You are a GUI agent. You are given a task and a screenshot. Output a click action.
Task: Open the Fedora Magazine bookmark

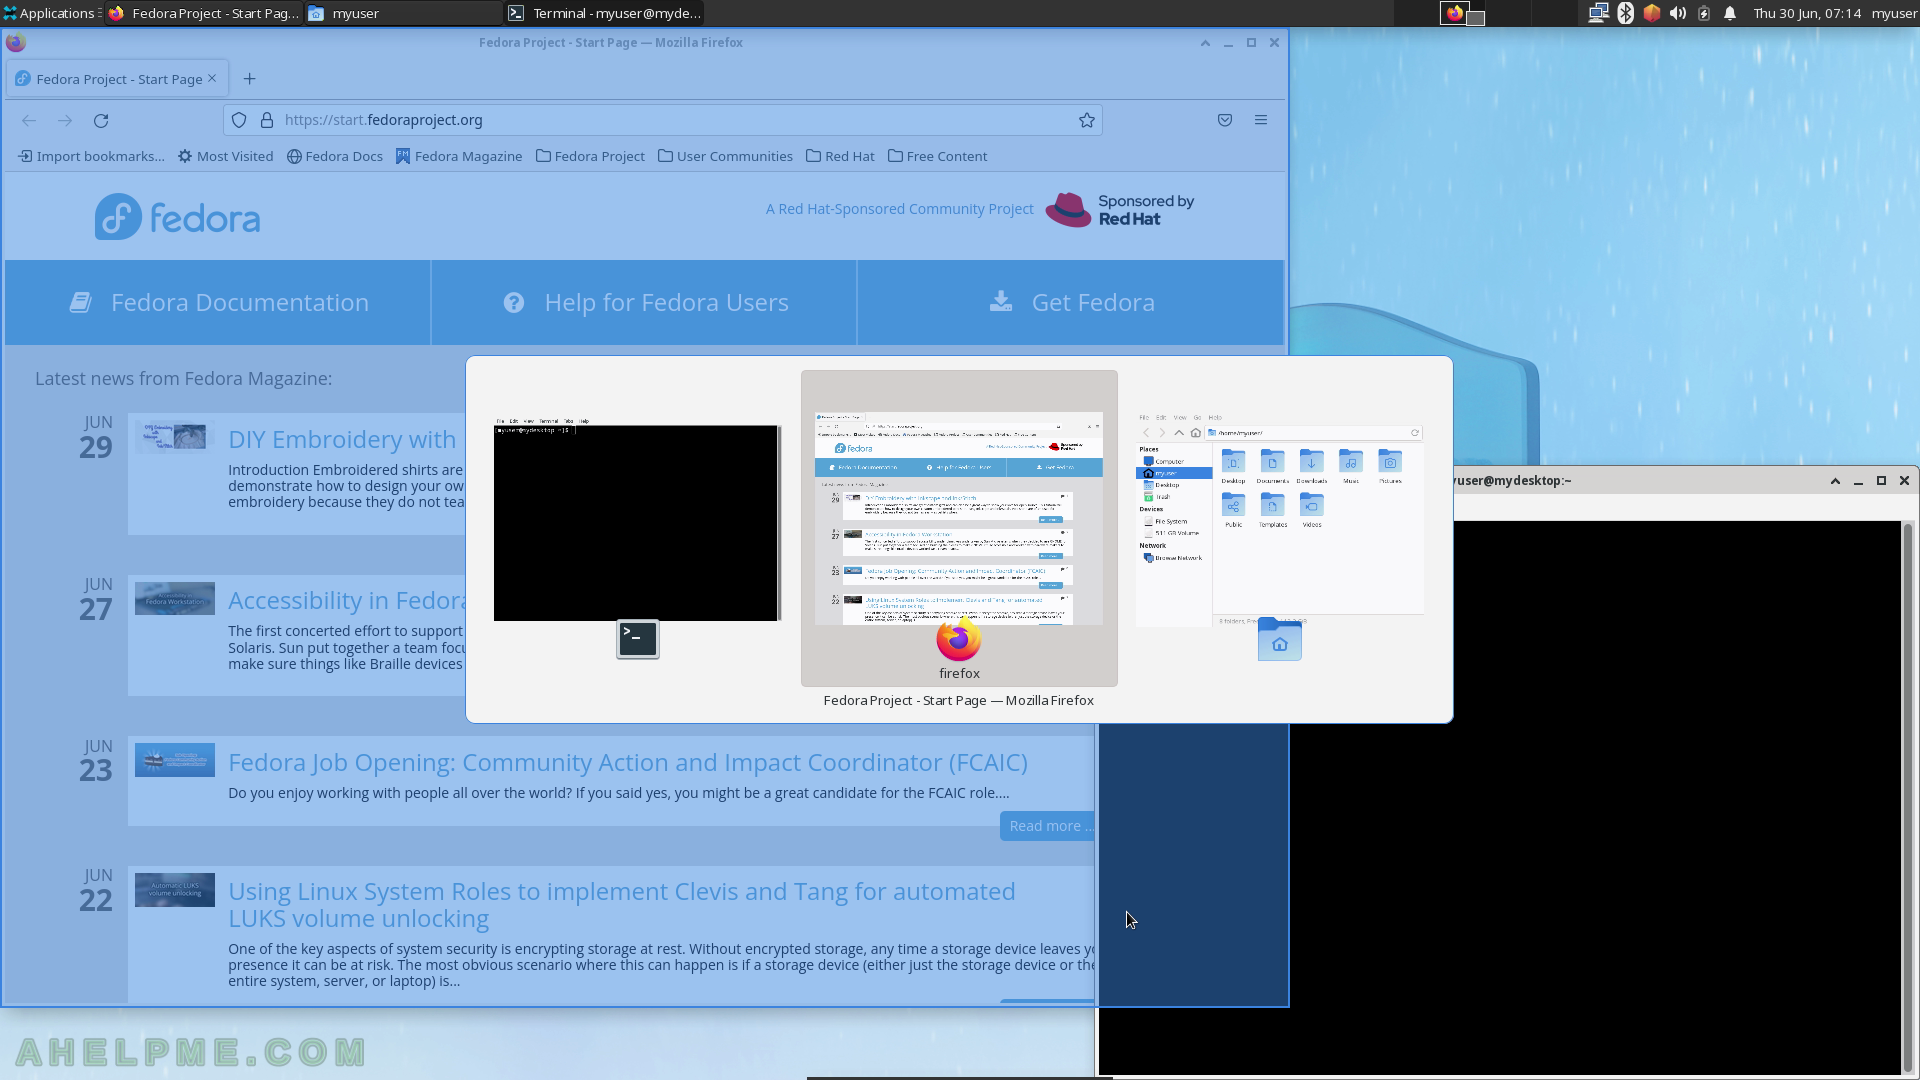(459, 156)
